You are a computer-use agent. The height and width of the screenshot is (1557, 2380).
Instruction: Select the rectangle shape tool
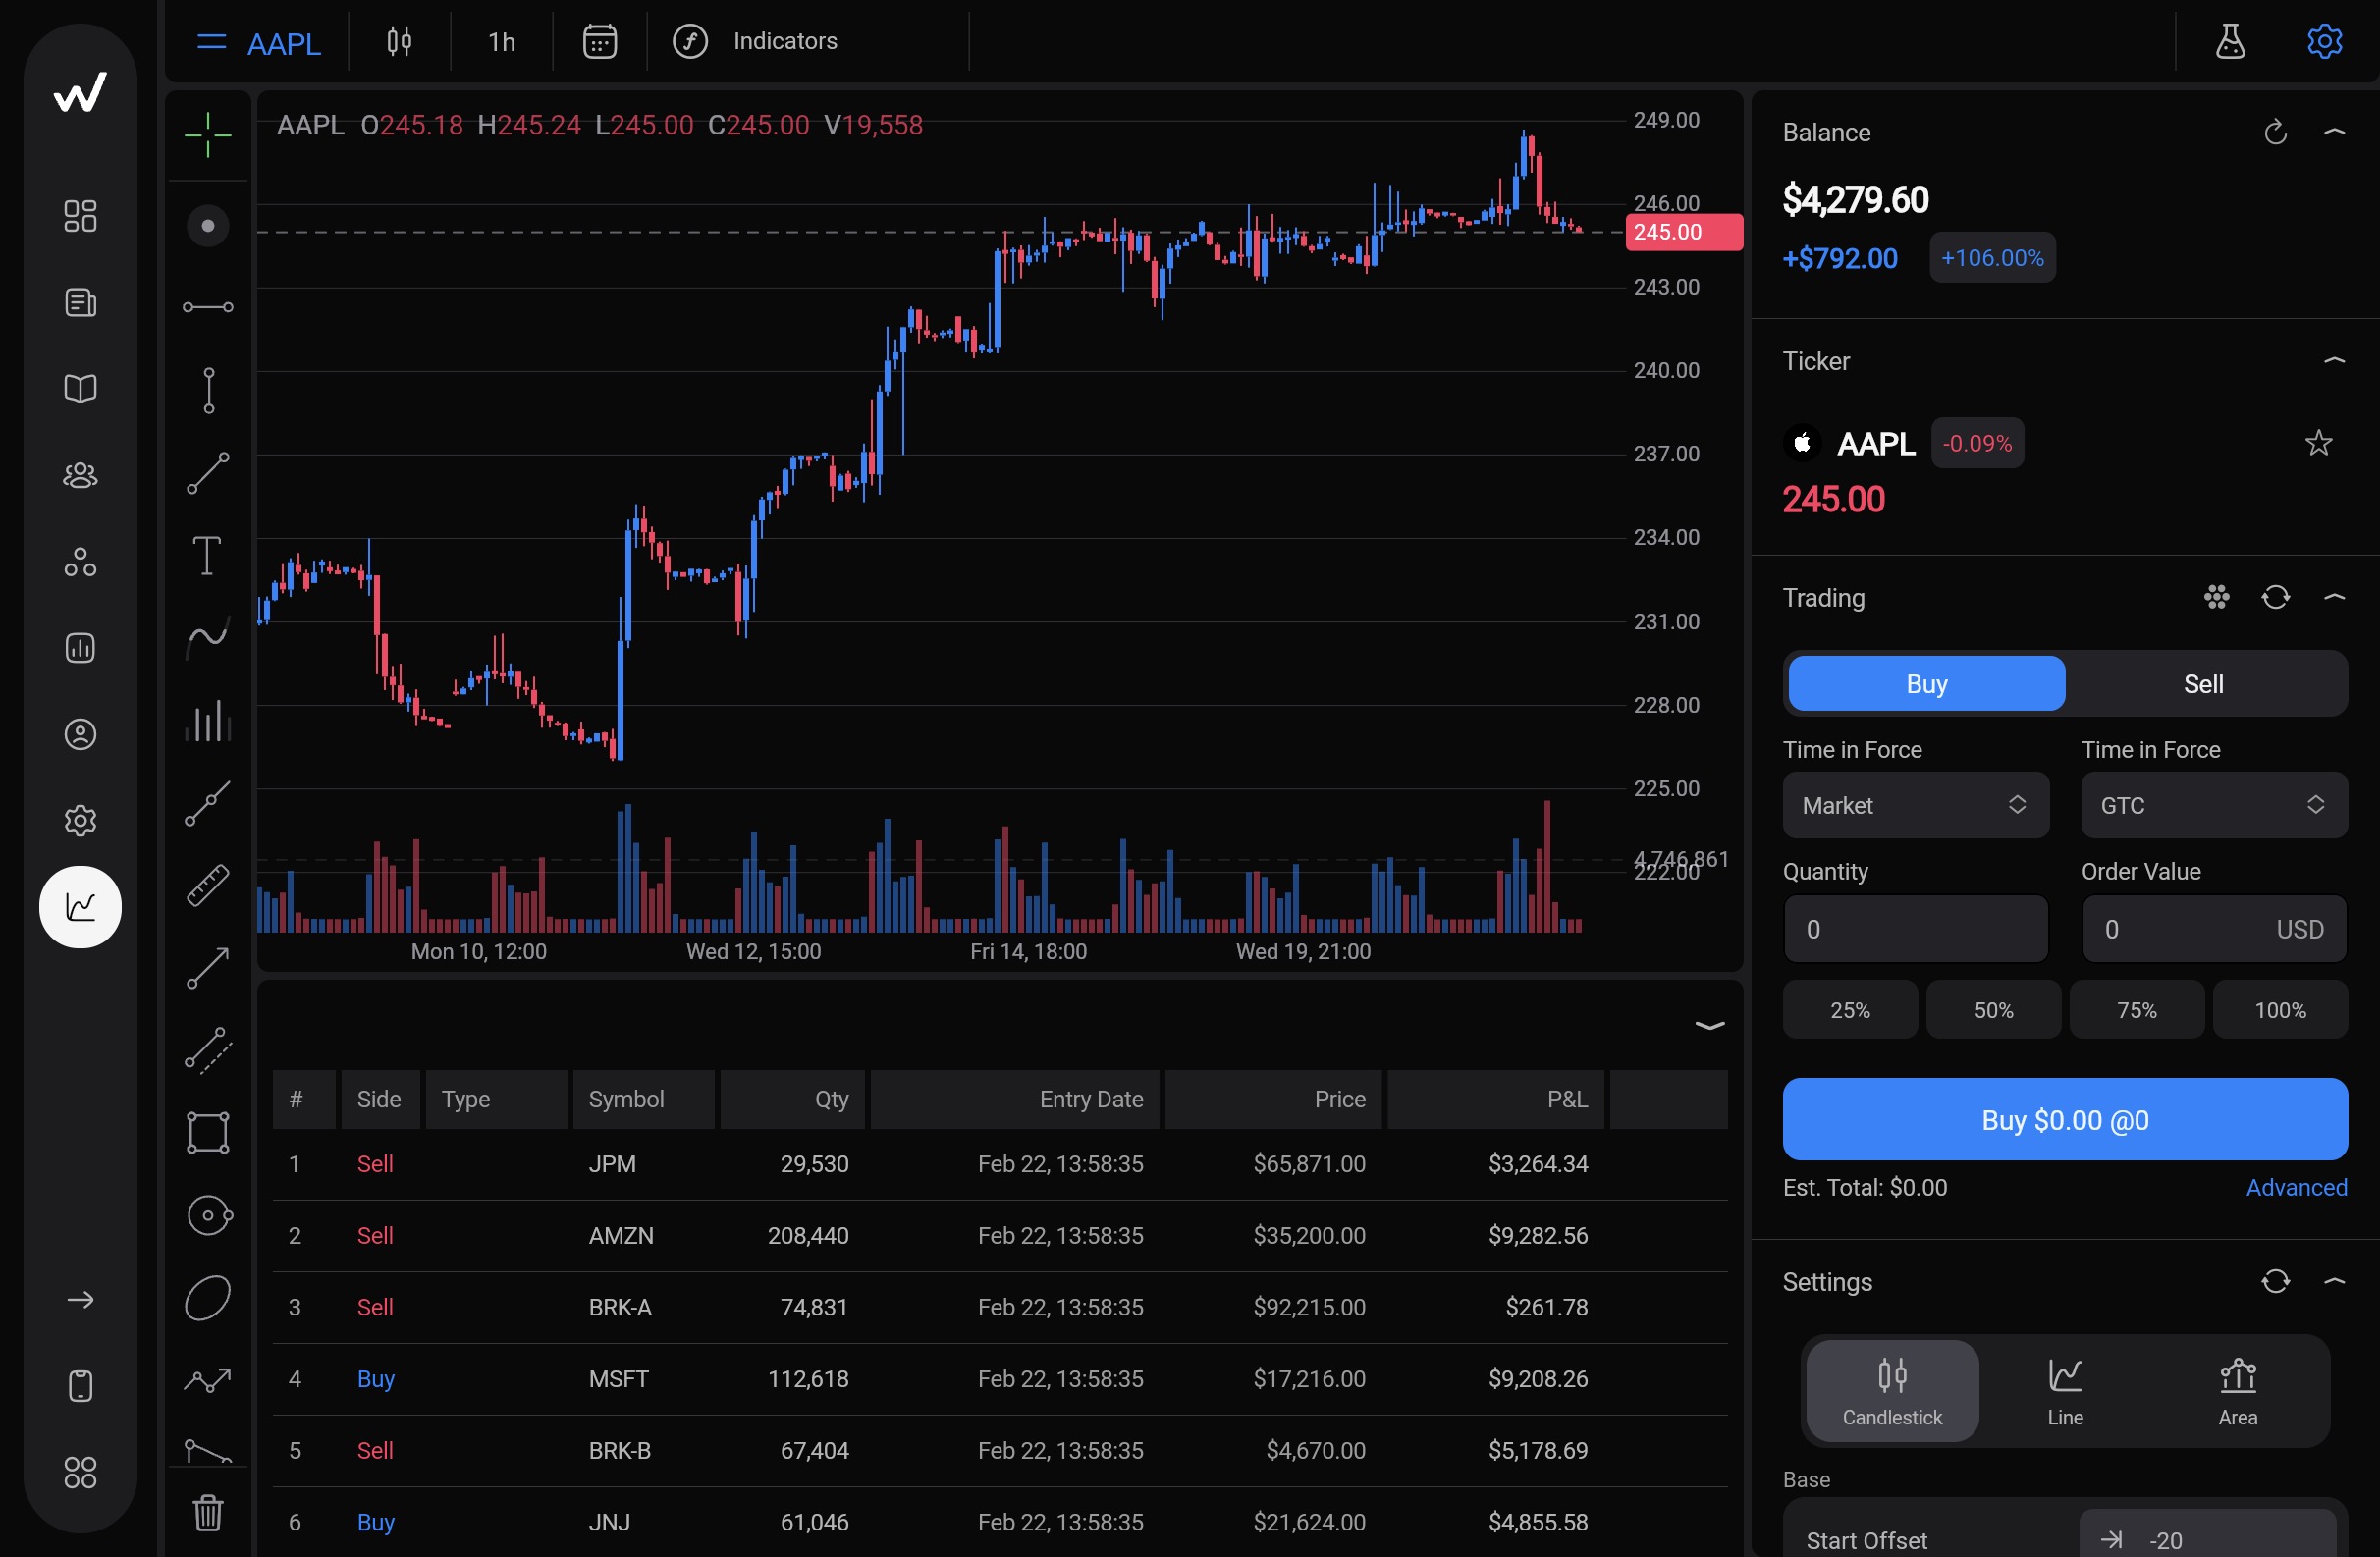point(208,1133)
